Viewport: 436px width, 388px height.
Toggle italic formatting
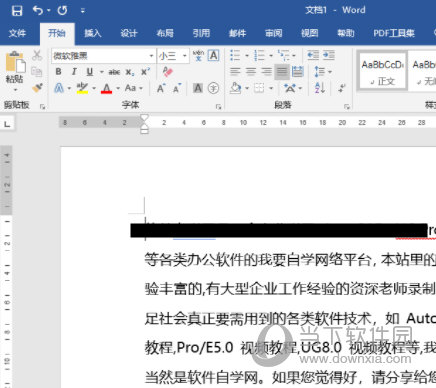[x=74, y=71]
